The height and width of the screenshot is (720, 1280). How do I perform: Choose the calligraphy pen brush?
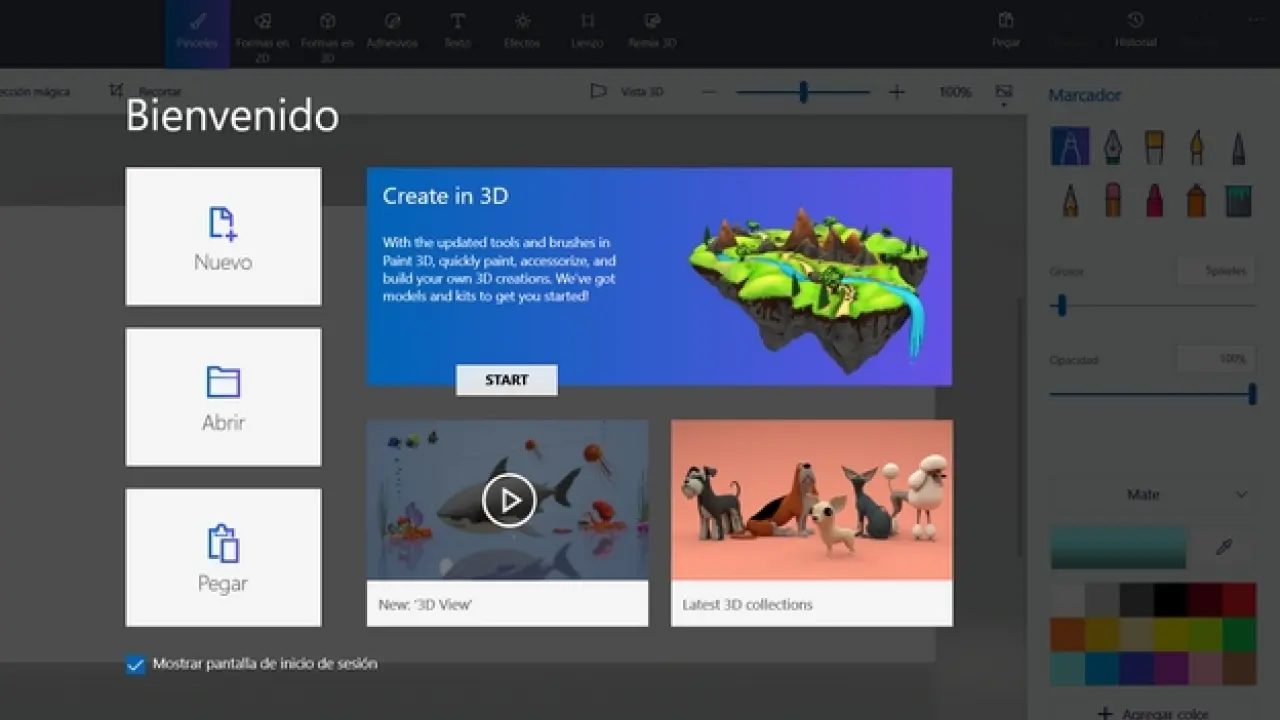coord(1112,147)
